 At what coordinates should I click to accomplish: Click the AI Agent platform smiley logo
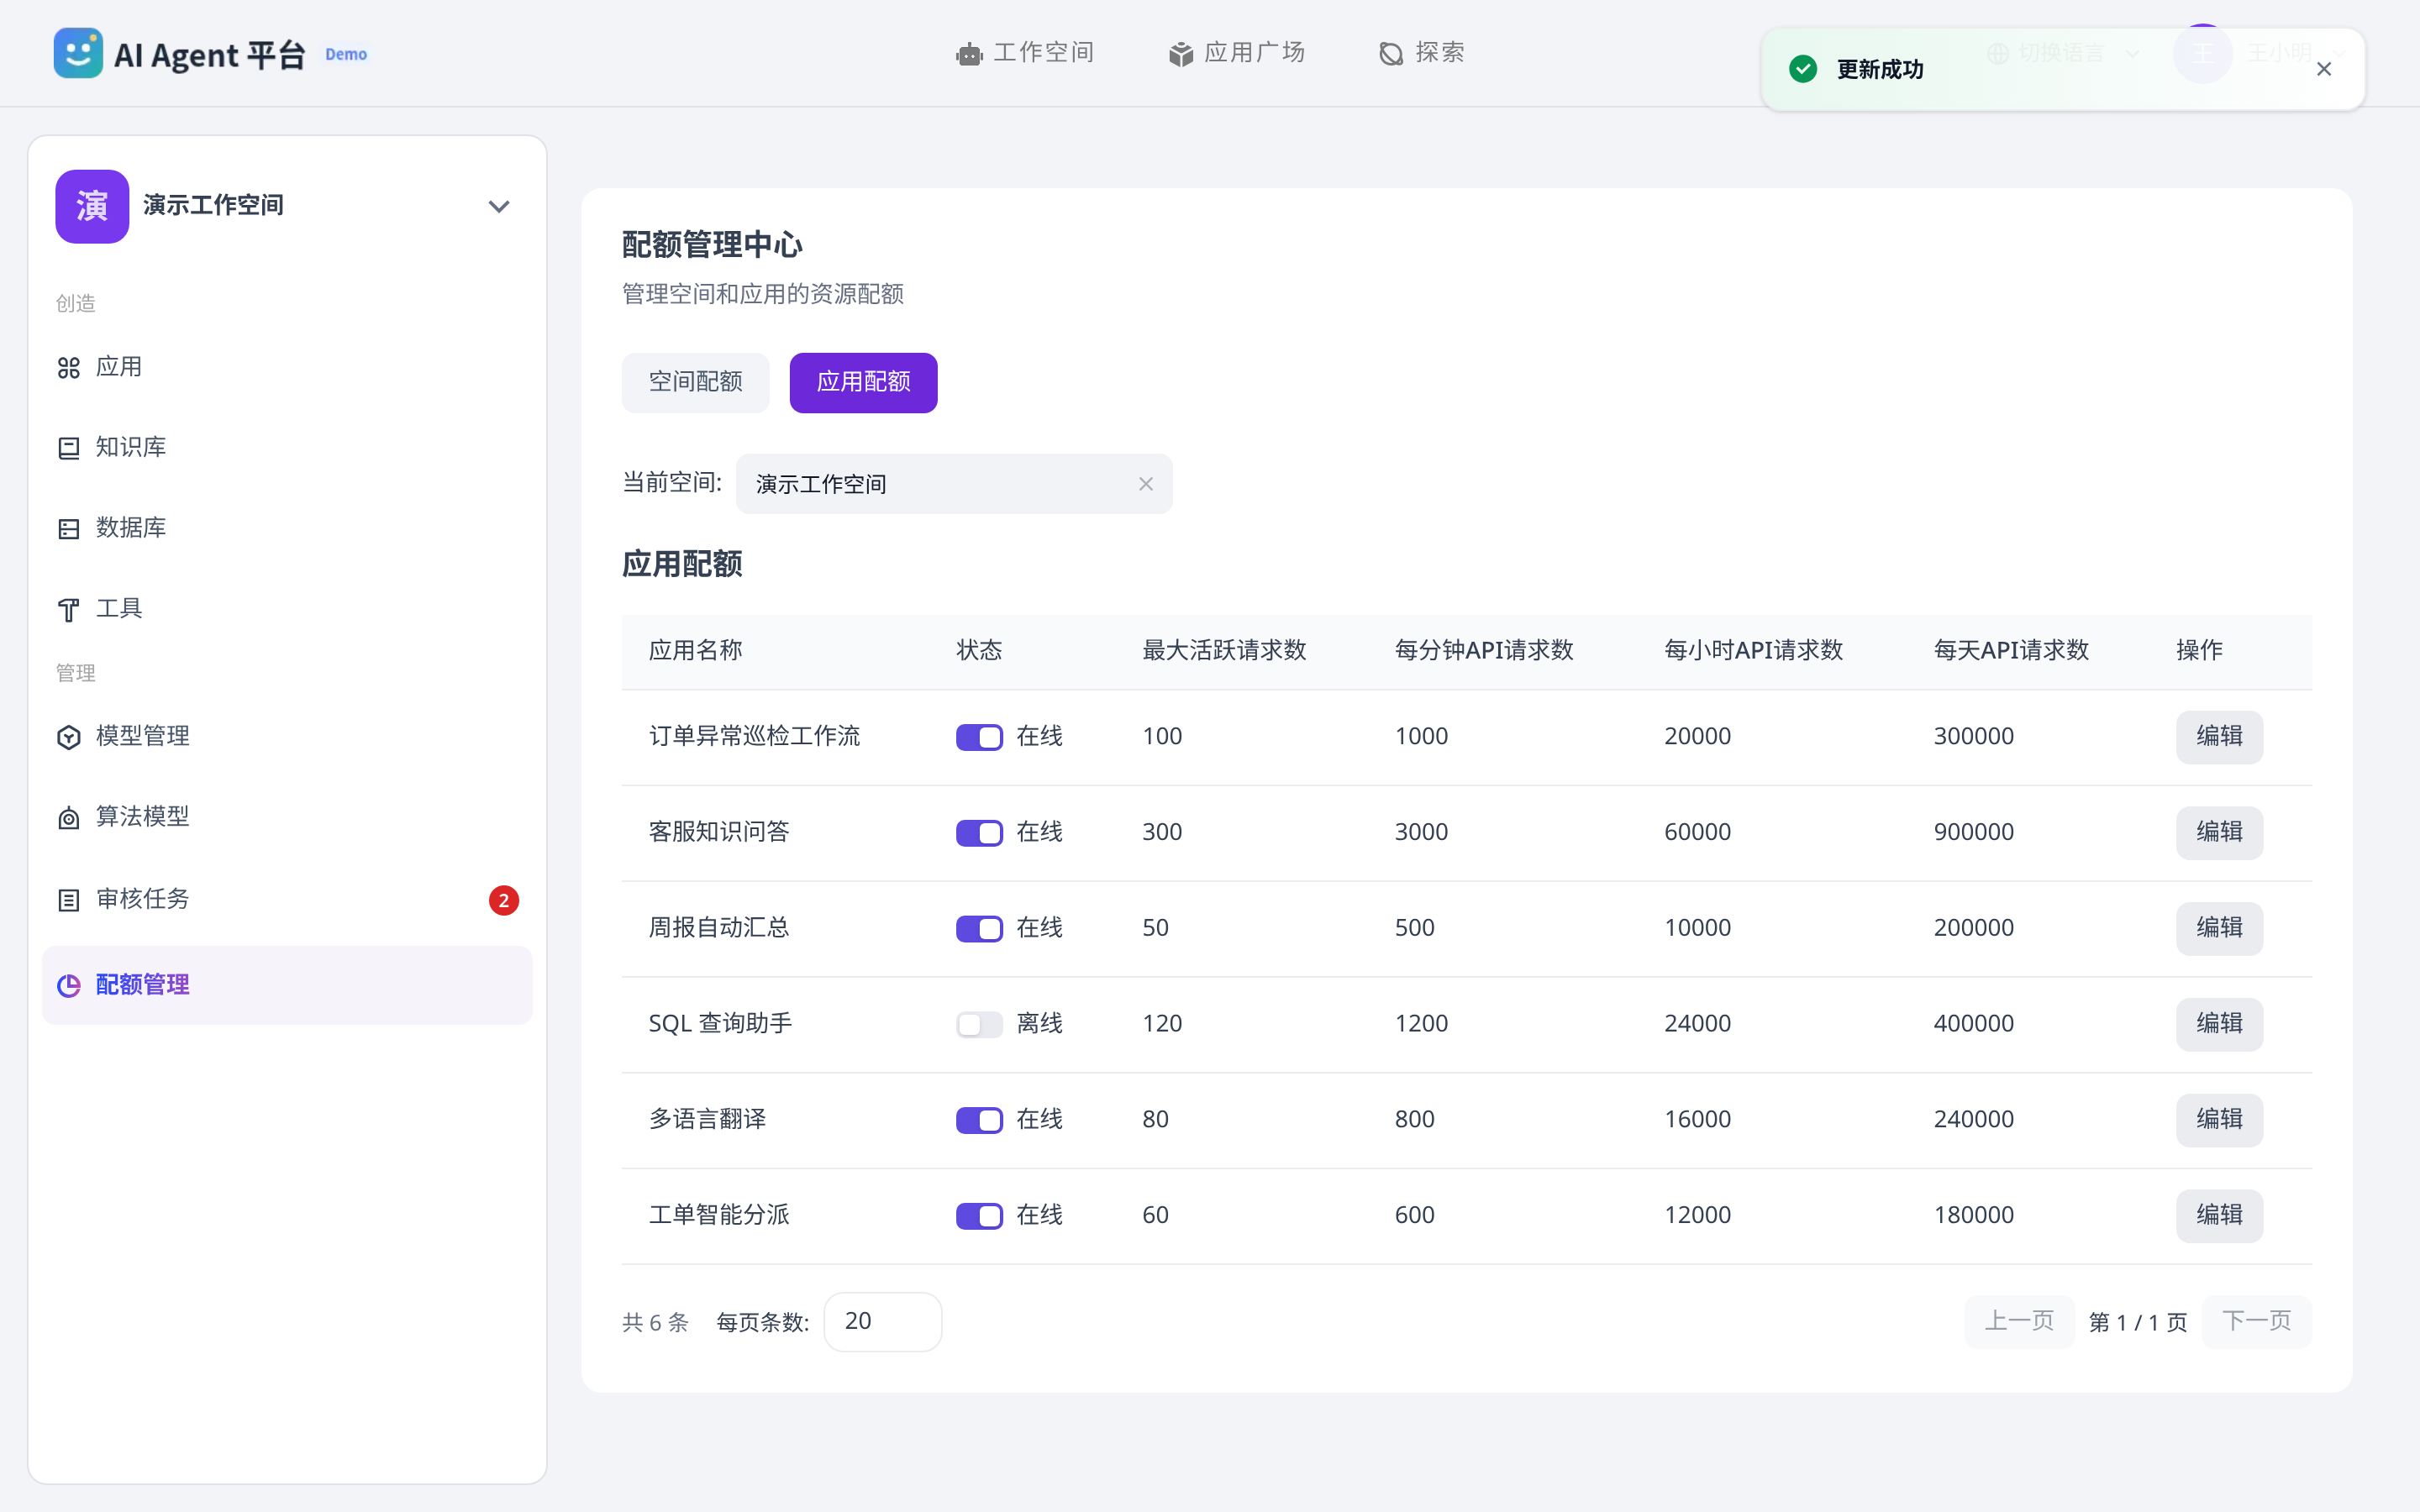[78, 53]
